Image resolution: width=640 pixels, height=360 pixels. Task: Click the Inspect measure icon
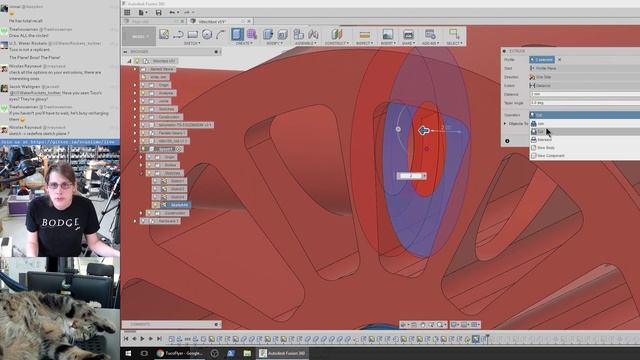(364, 35)
